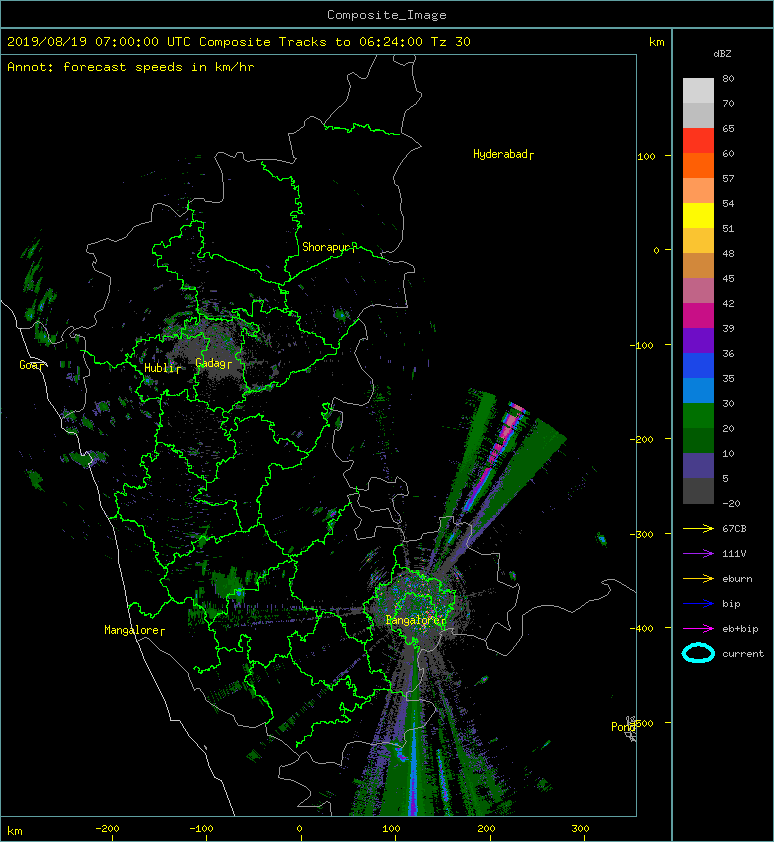Pick the magenta 42 dBZ swatch

click(698, 316)
